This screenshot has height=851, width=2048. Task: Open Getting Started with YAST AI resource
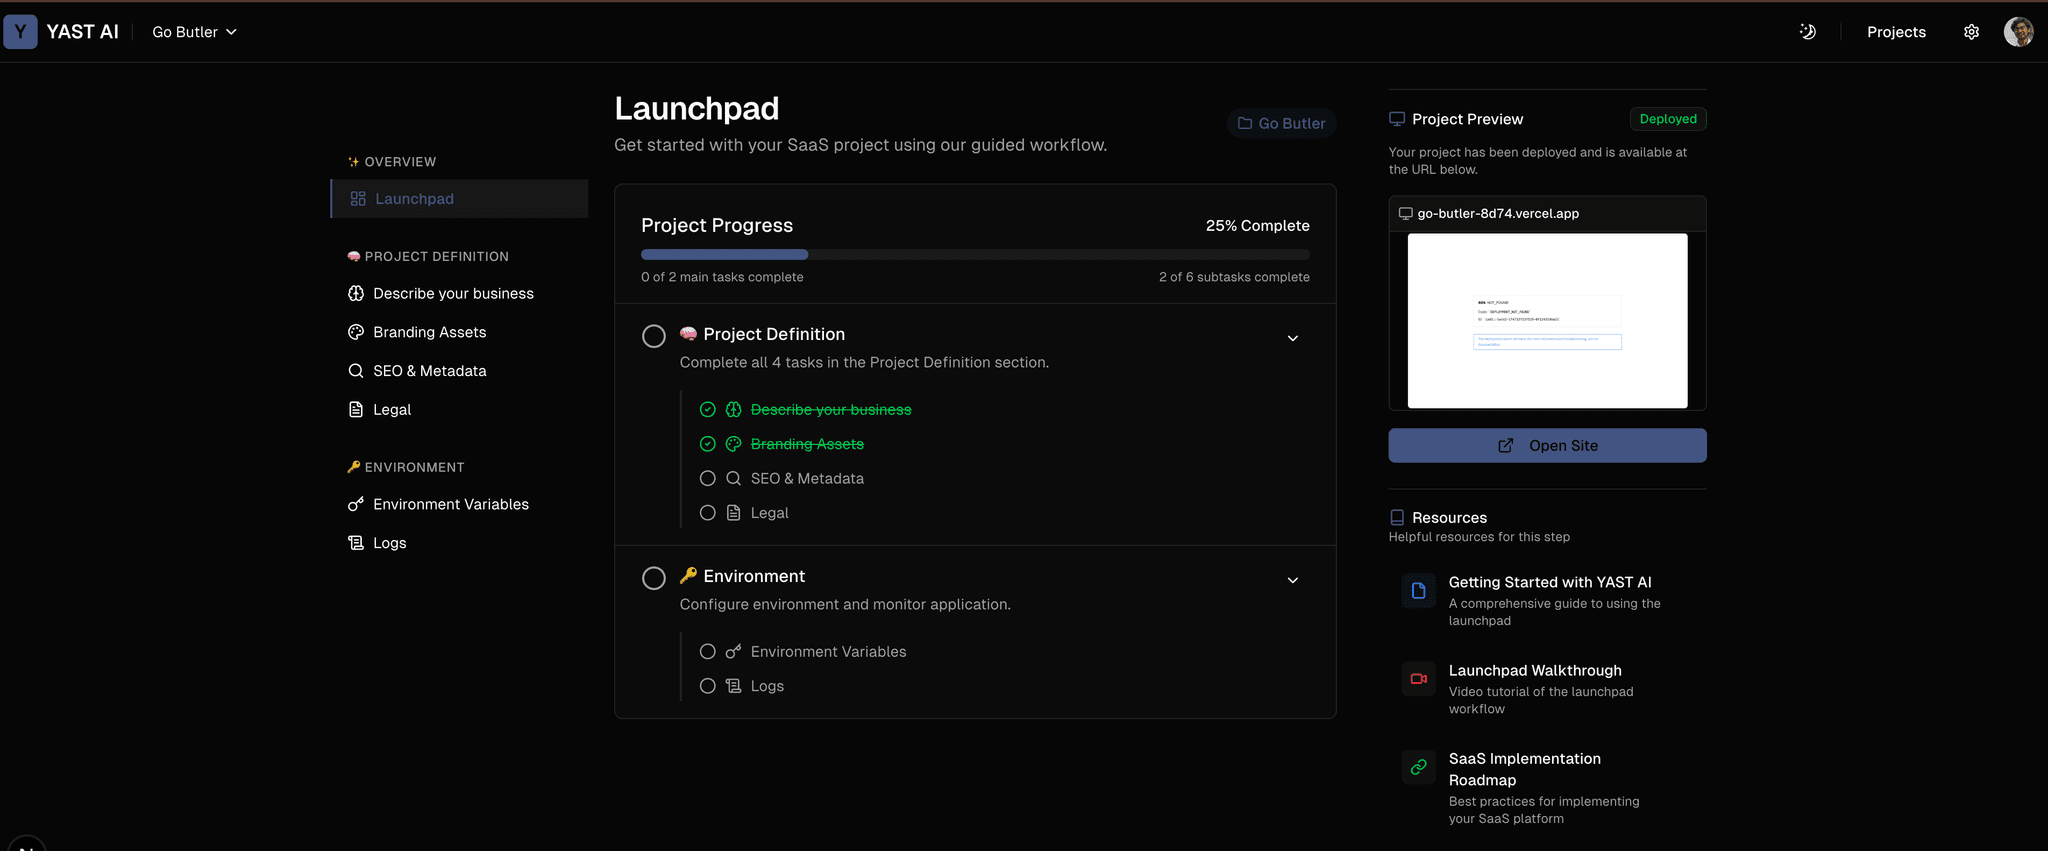coord(1548,601)
